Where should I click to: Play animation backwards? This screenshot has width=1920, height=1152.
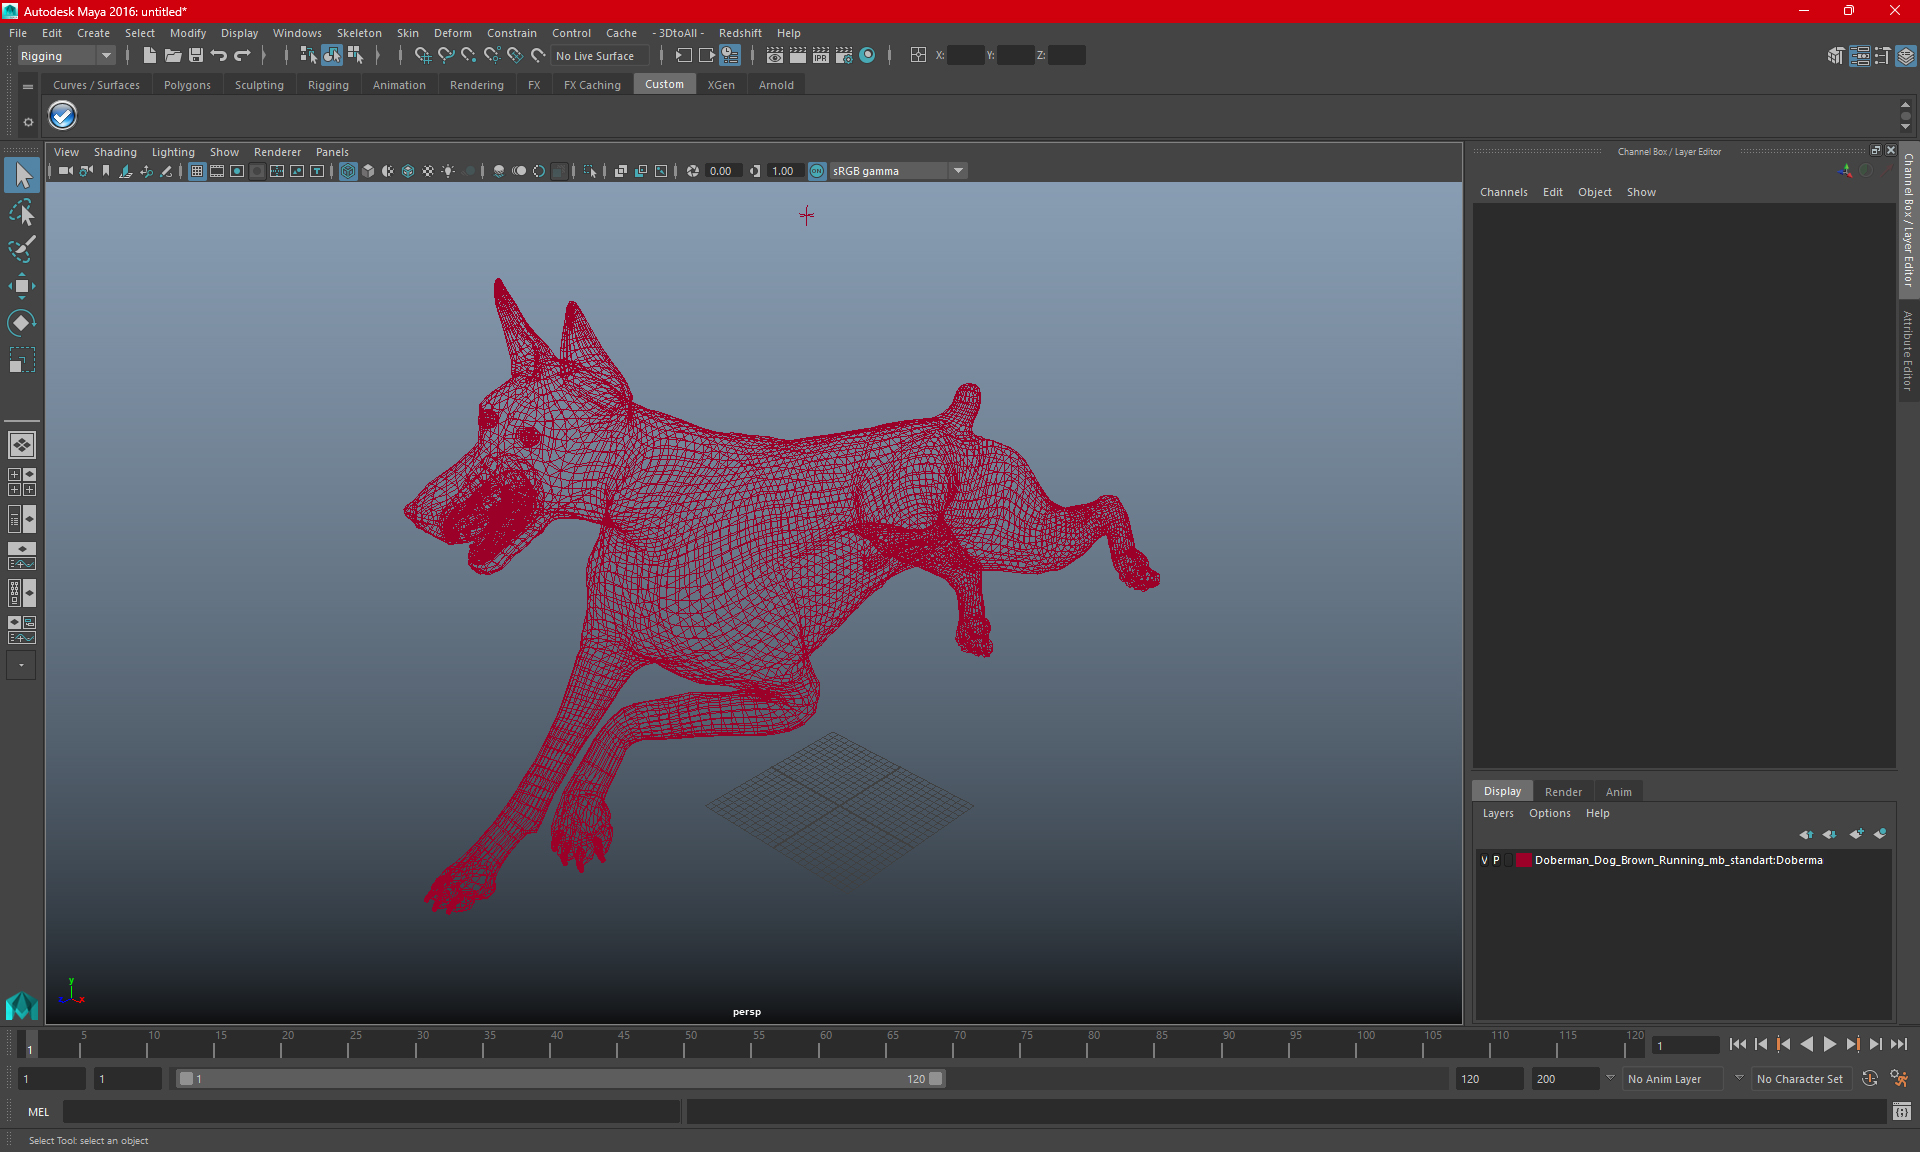(x=1806, y=1044)
